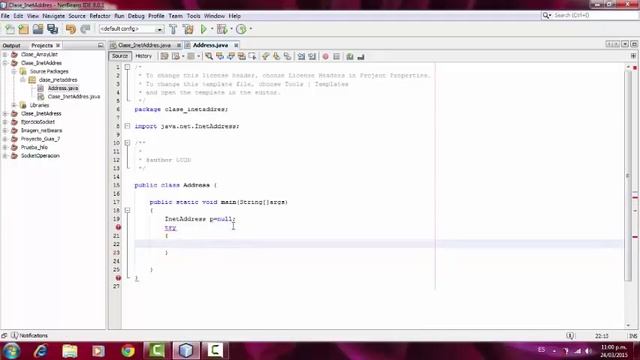Click Find Next Occurrence icon
Screen dimensions: 640x360
(231, 56)
